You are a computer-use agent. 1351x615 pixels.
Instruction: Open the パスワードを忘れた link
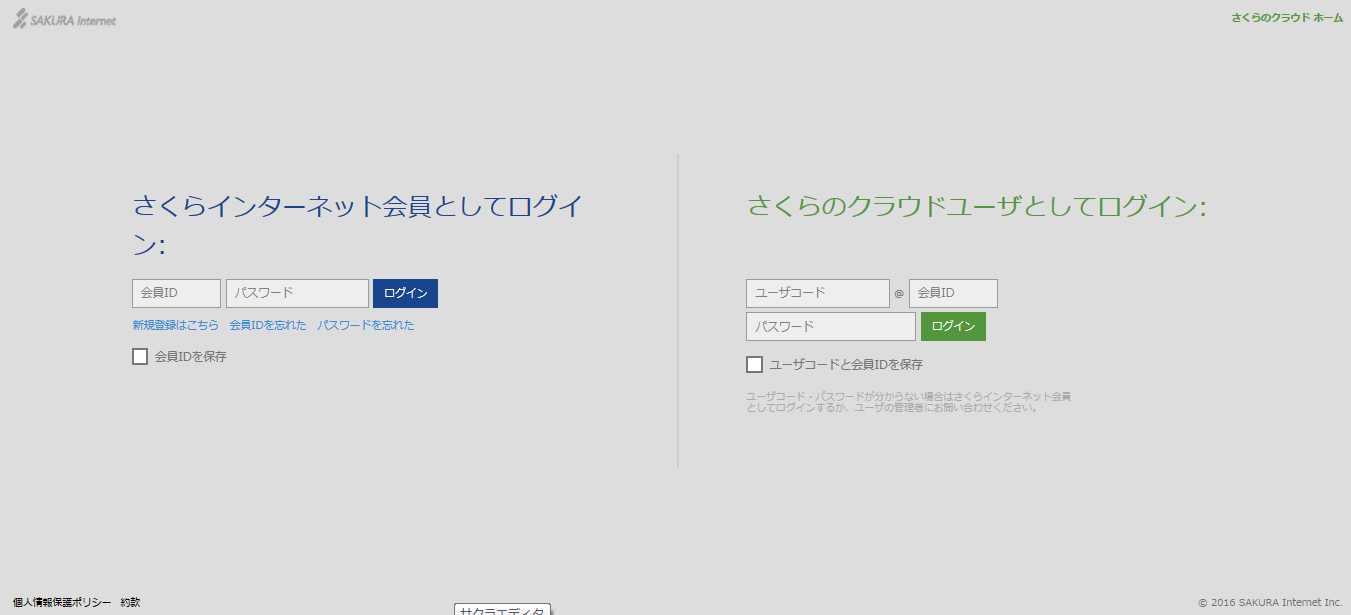[x=365, y=325]
